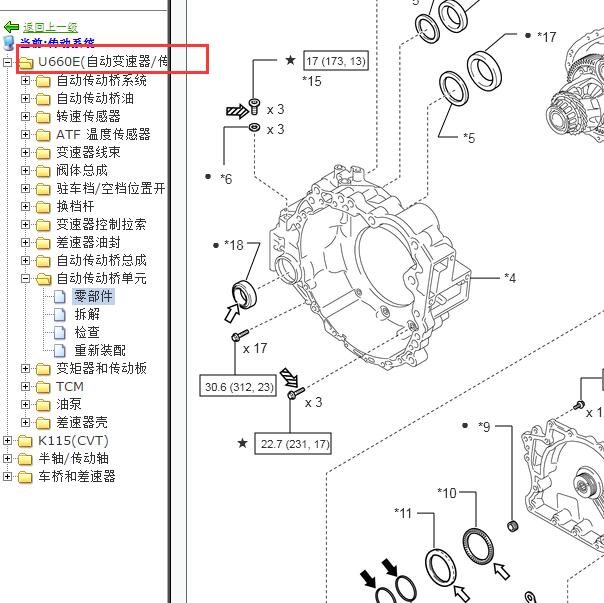Click the 阀体总成 folder icon
The height and width of the screenshot is (603, 604).
43,171
